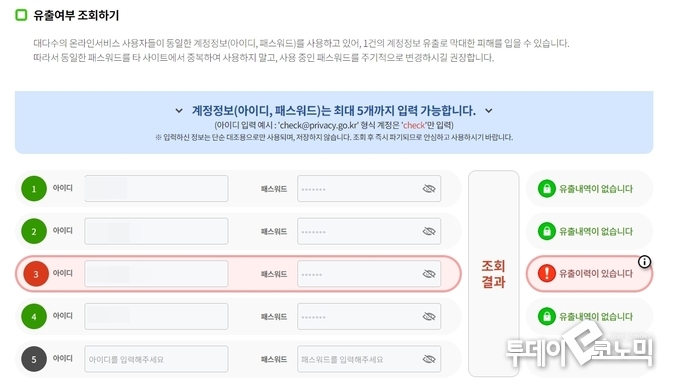Click the row 4 패스워드 input field
The height and width of the screenshot is (392, 680).
coord(369,316)
